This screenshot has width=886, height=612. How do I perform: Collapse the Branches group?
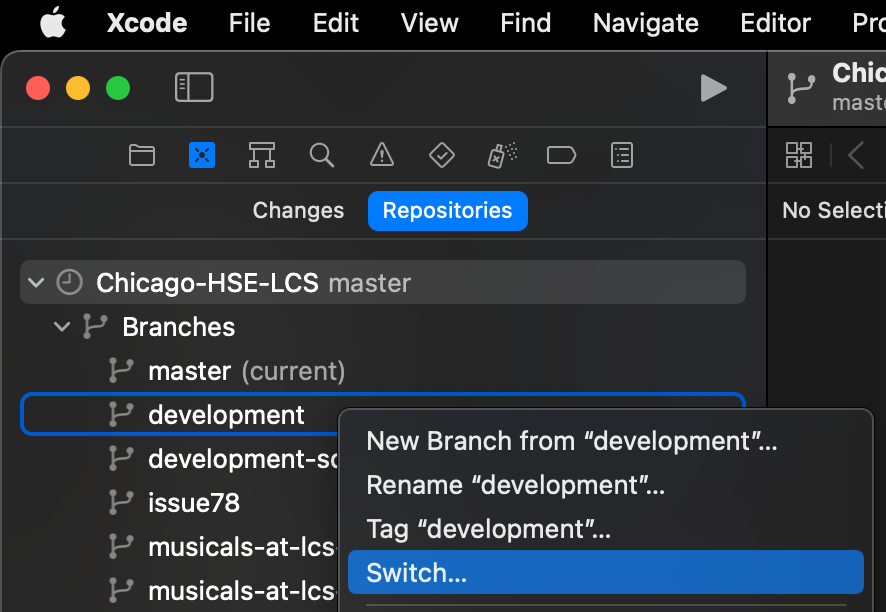point(63,327)
